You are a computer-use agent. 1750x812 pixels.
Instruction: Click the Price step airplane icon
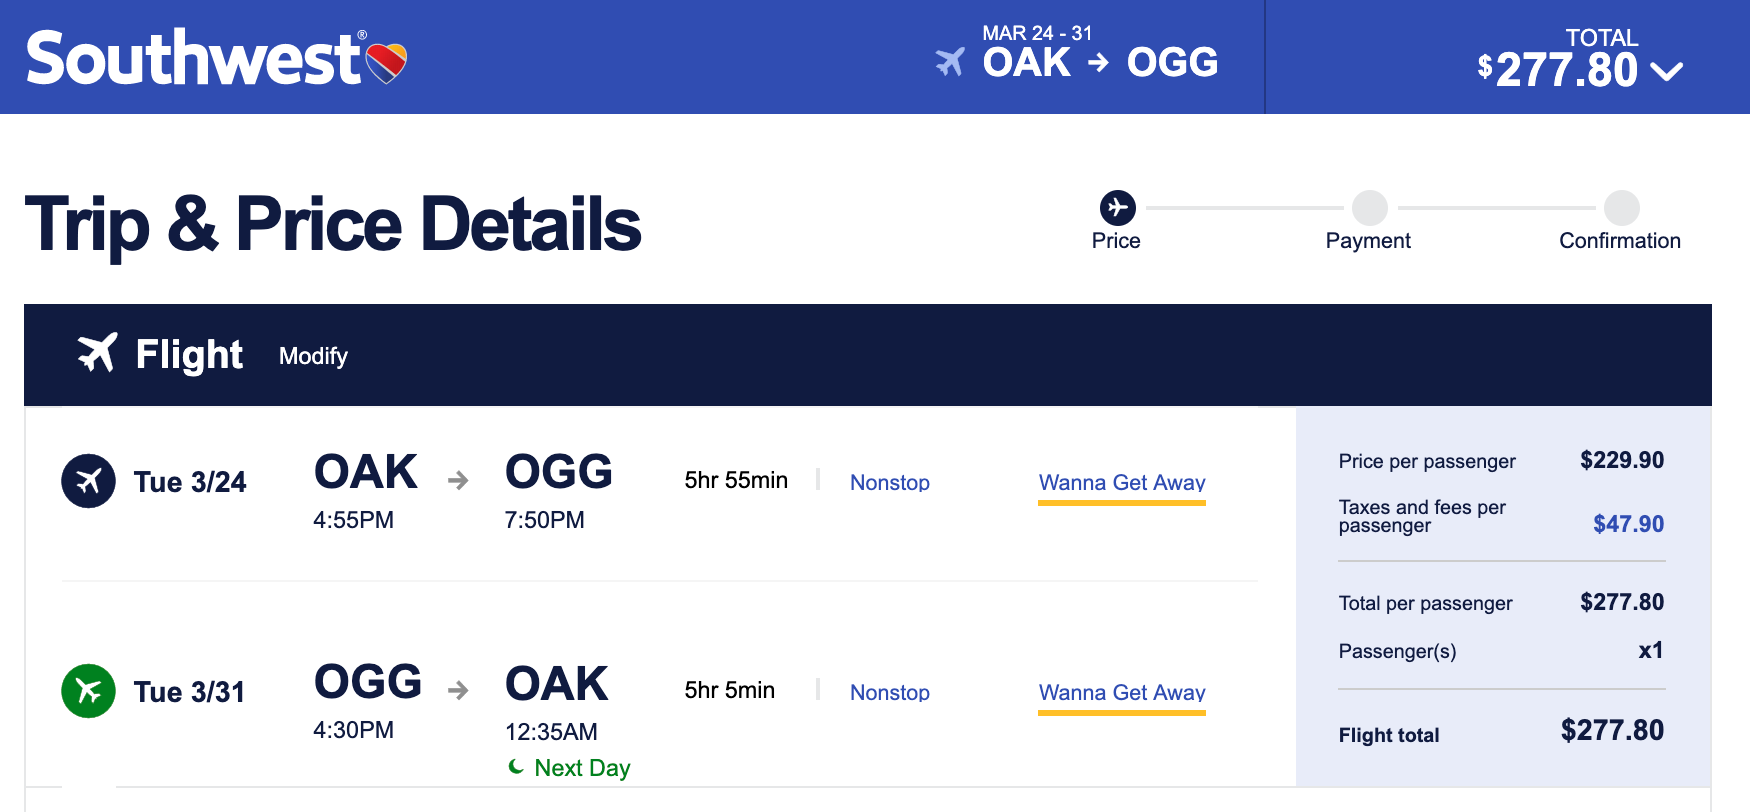click(1117, 208)
